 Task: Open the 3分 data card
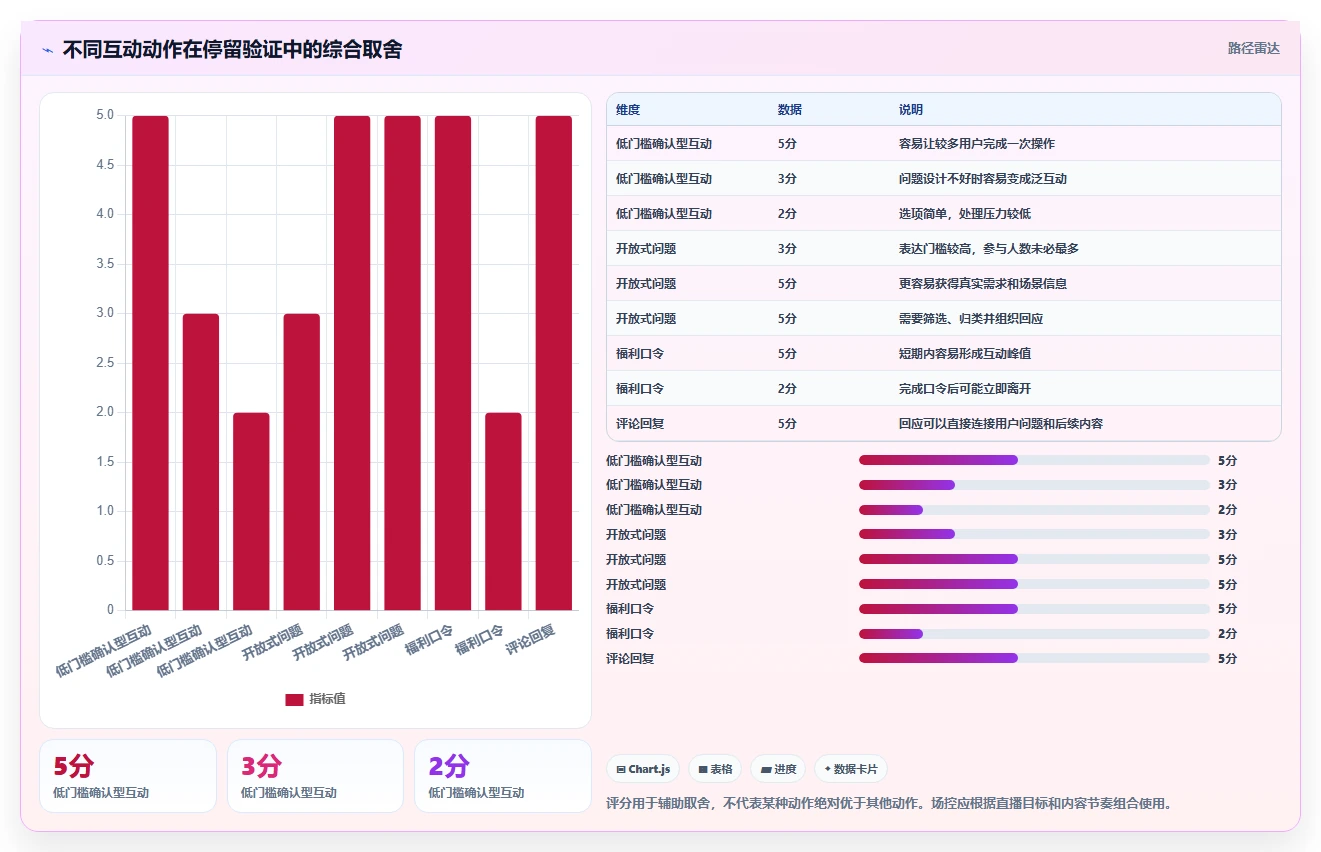(x=315, y=776)
